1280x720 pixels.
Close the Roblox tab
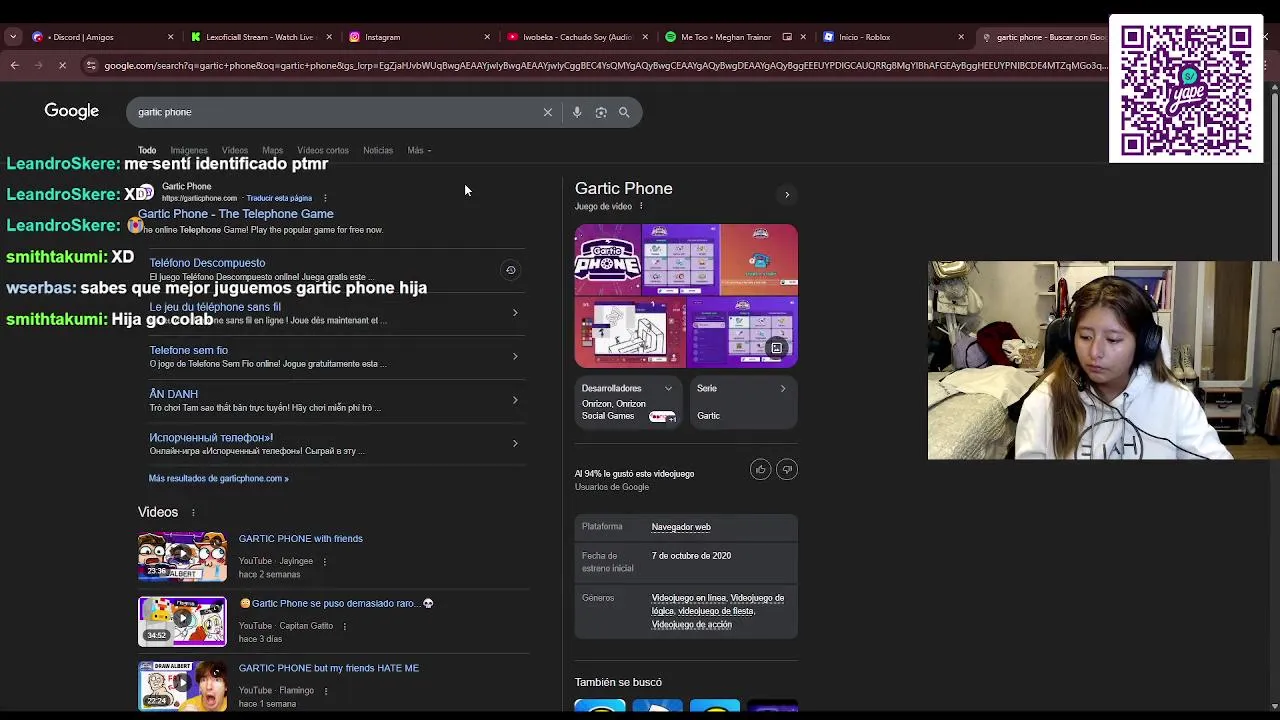[961, 37]
